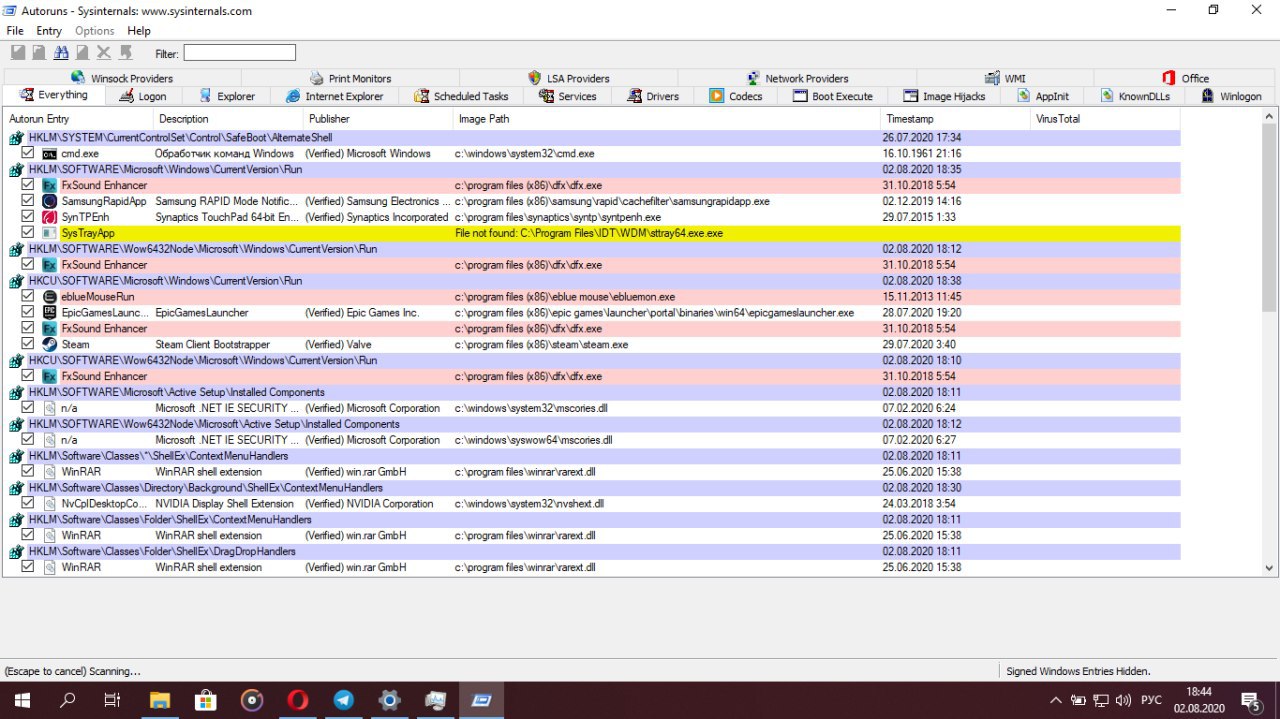Screen dimensions: 1280x719
Task: Click the NvCplDesktopCo entry icon
Action: click(50, 504)
